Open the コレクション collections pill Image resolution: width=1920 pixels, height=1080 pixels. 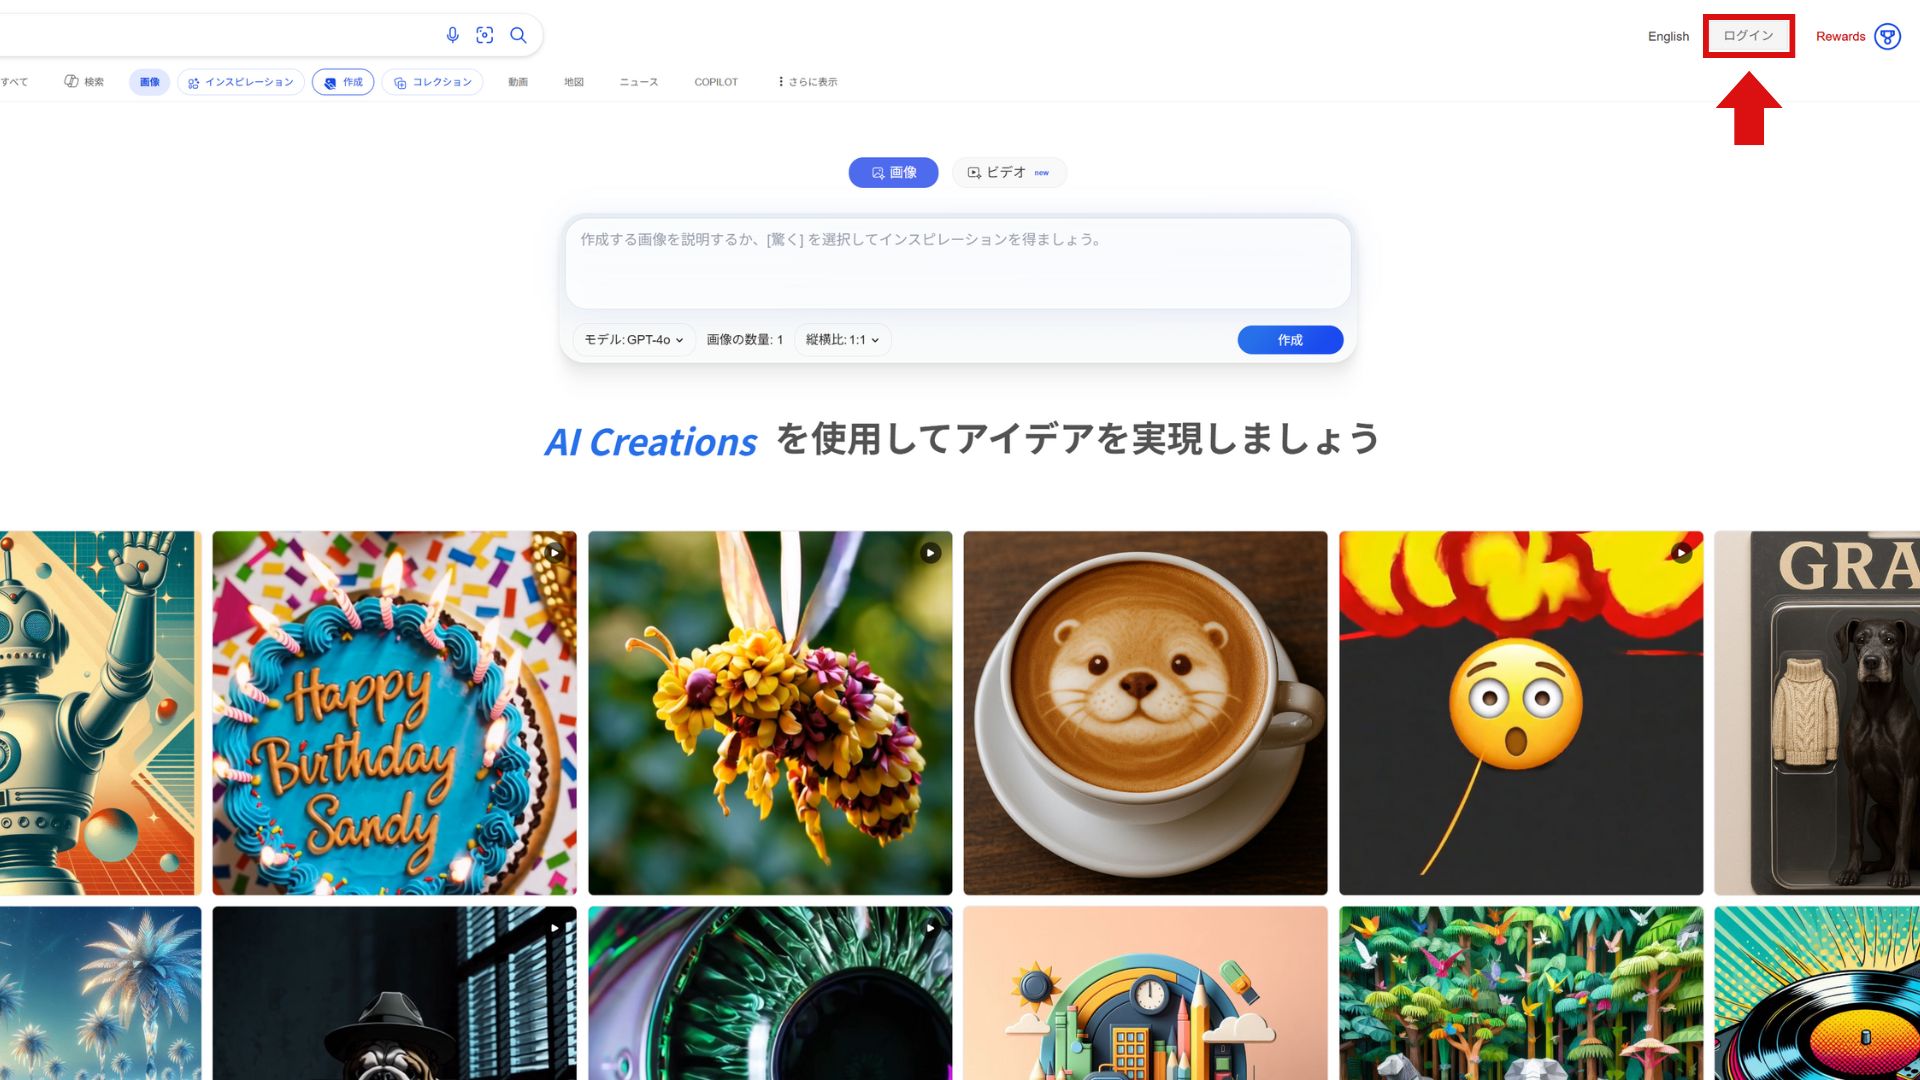432,82
